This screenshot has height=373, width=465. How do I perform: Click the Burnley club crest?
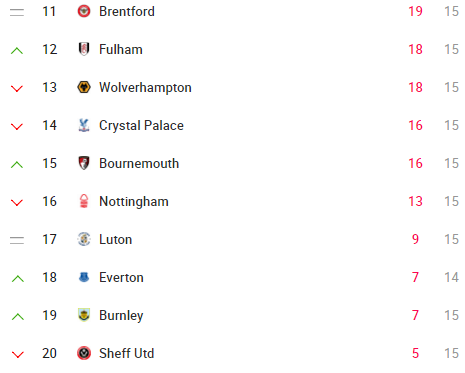click(84, 315)
